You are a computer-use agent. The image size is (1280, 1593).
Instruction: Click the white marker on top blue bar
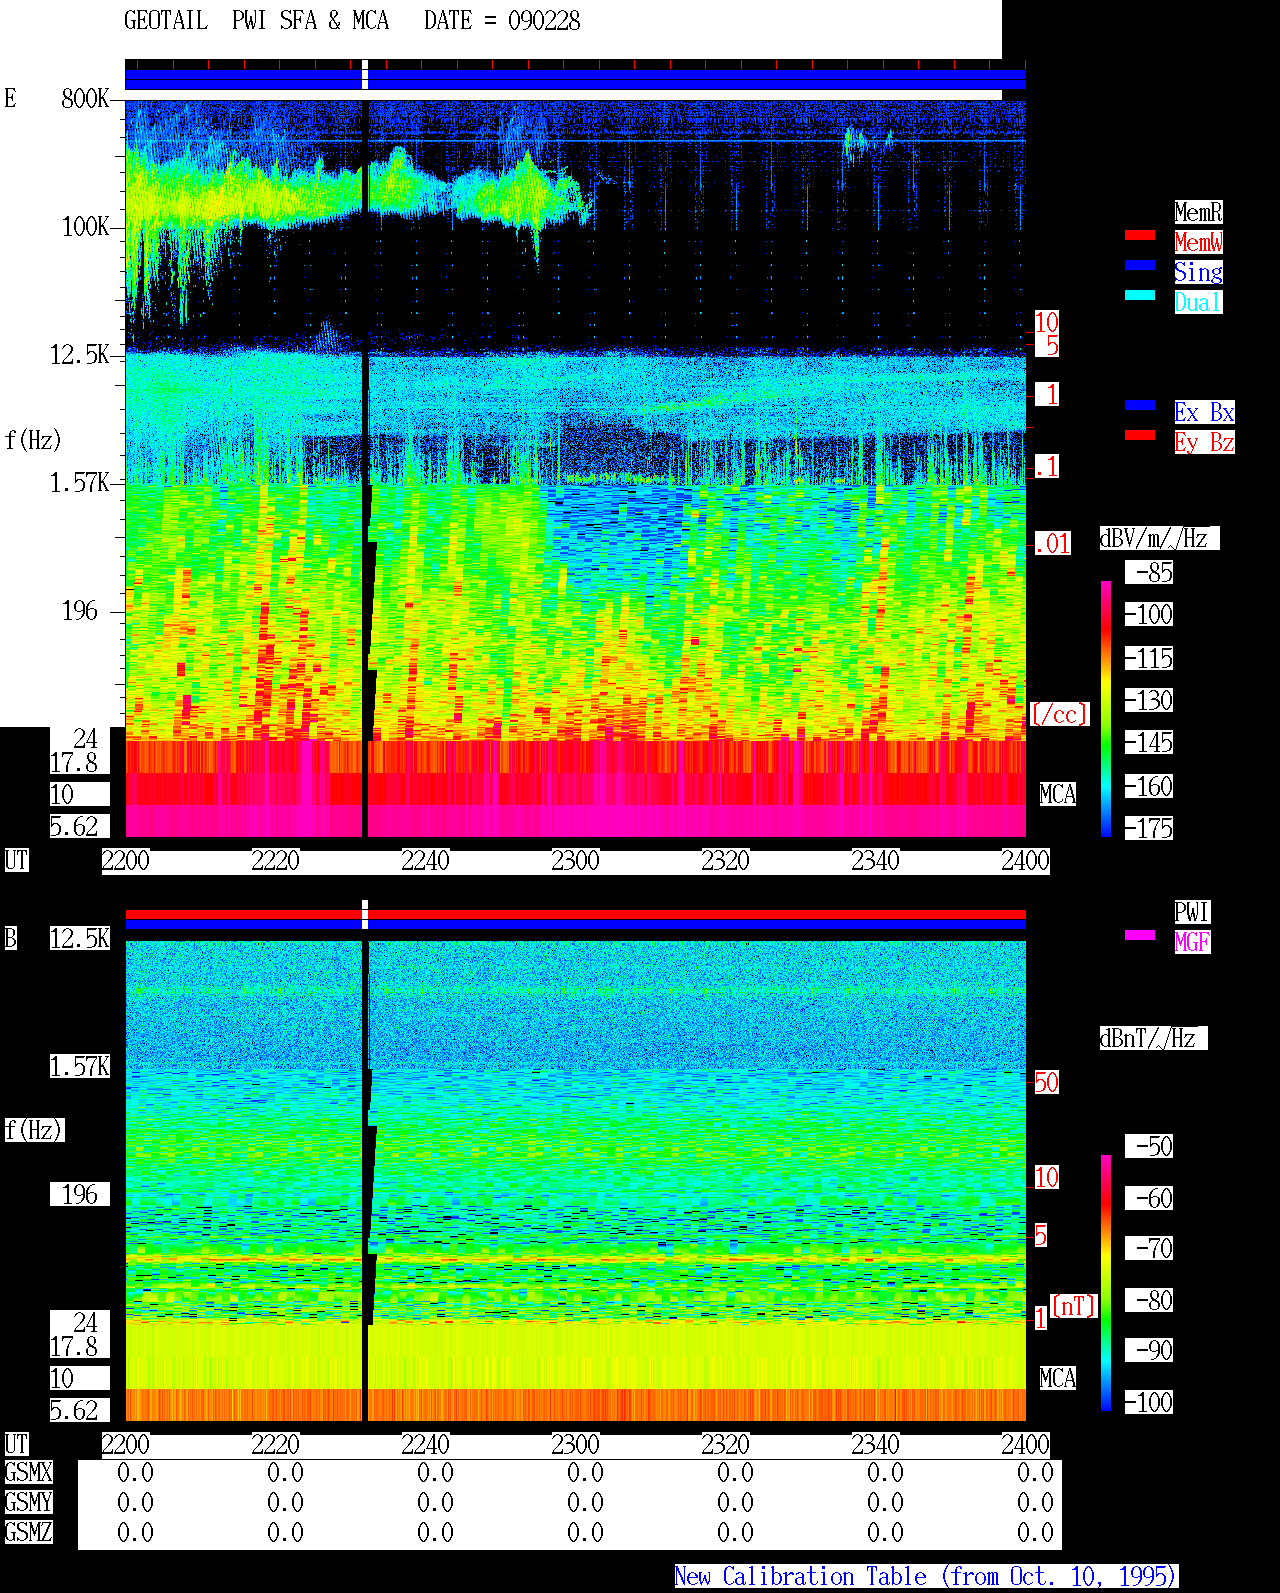365,75
